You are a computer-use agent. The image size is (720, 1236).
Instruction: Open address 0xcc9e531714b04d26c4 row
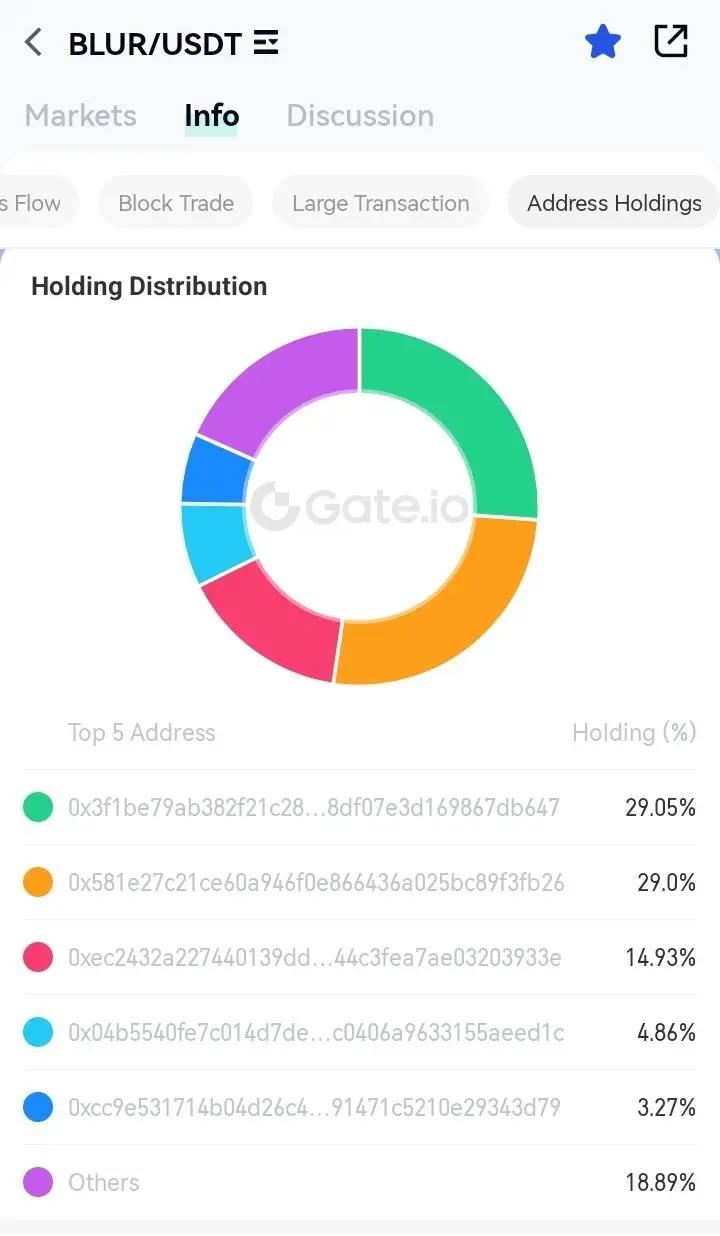[360, 1107]
